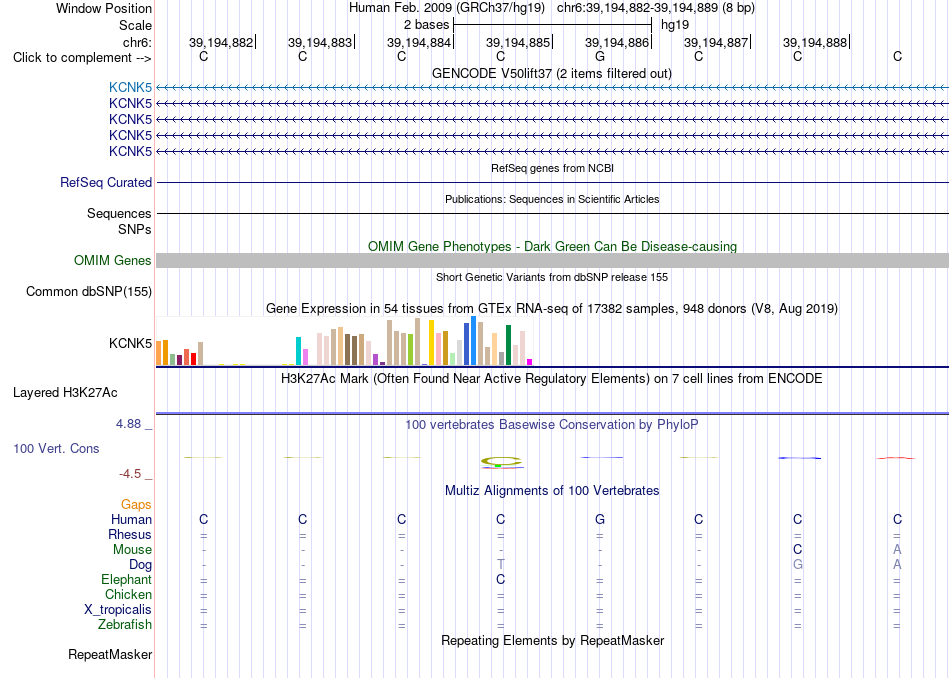Click the G base in the complement row
950x678 pixels.
click(x=600, y=56)
